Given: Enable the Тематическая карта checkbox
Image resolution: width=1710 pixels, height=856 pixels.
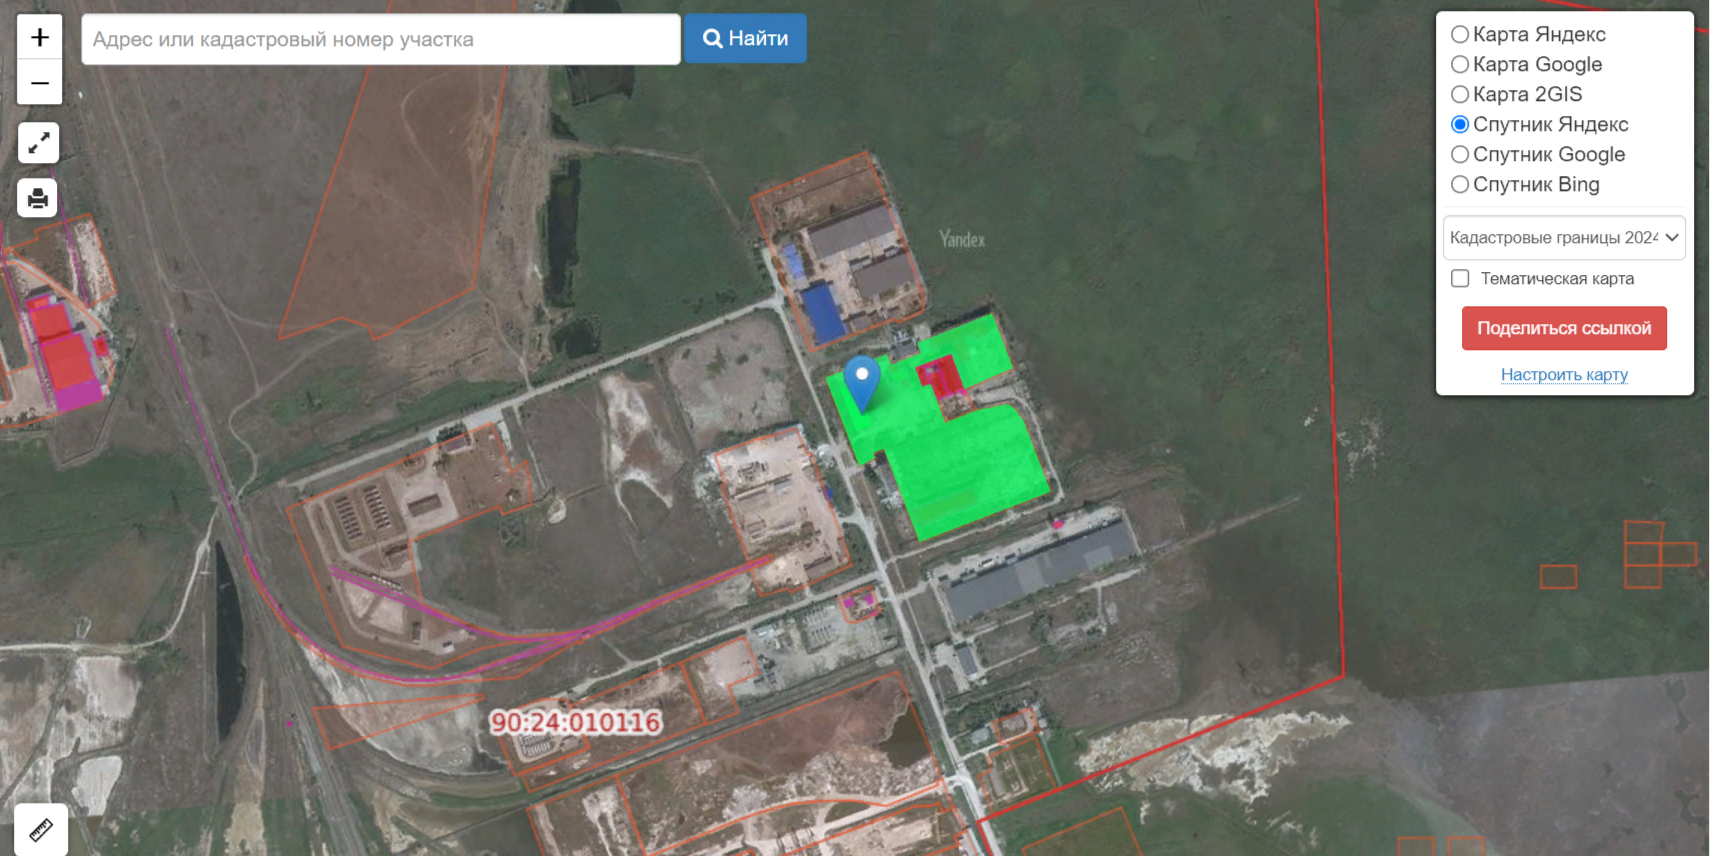Looking at the screenshot, I should (1460, 279).
